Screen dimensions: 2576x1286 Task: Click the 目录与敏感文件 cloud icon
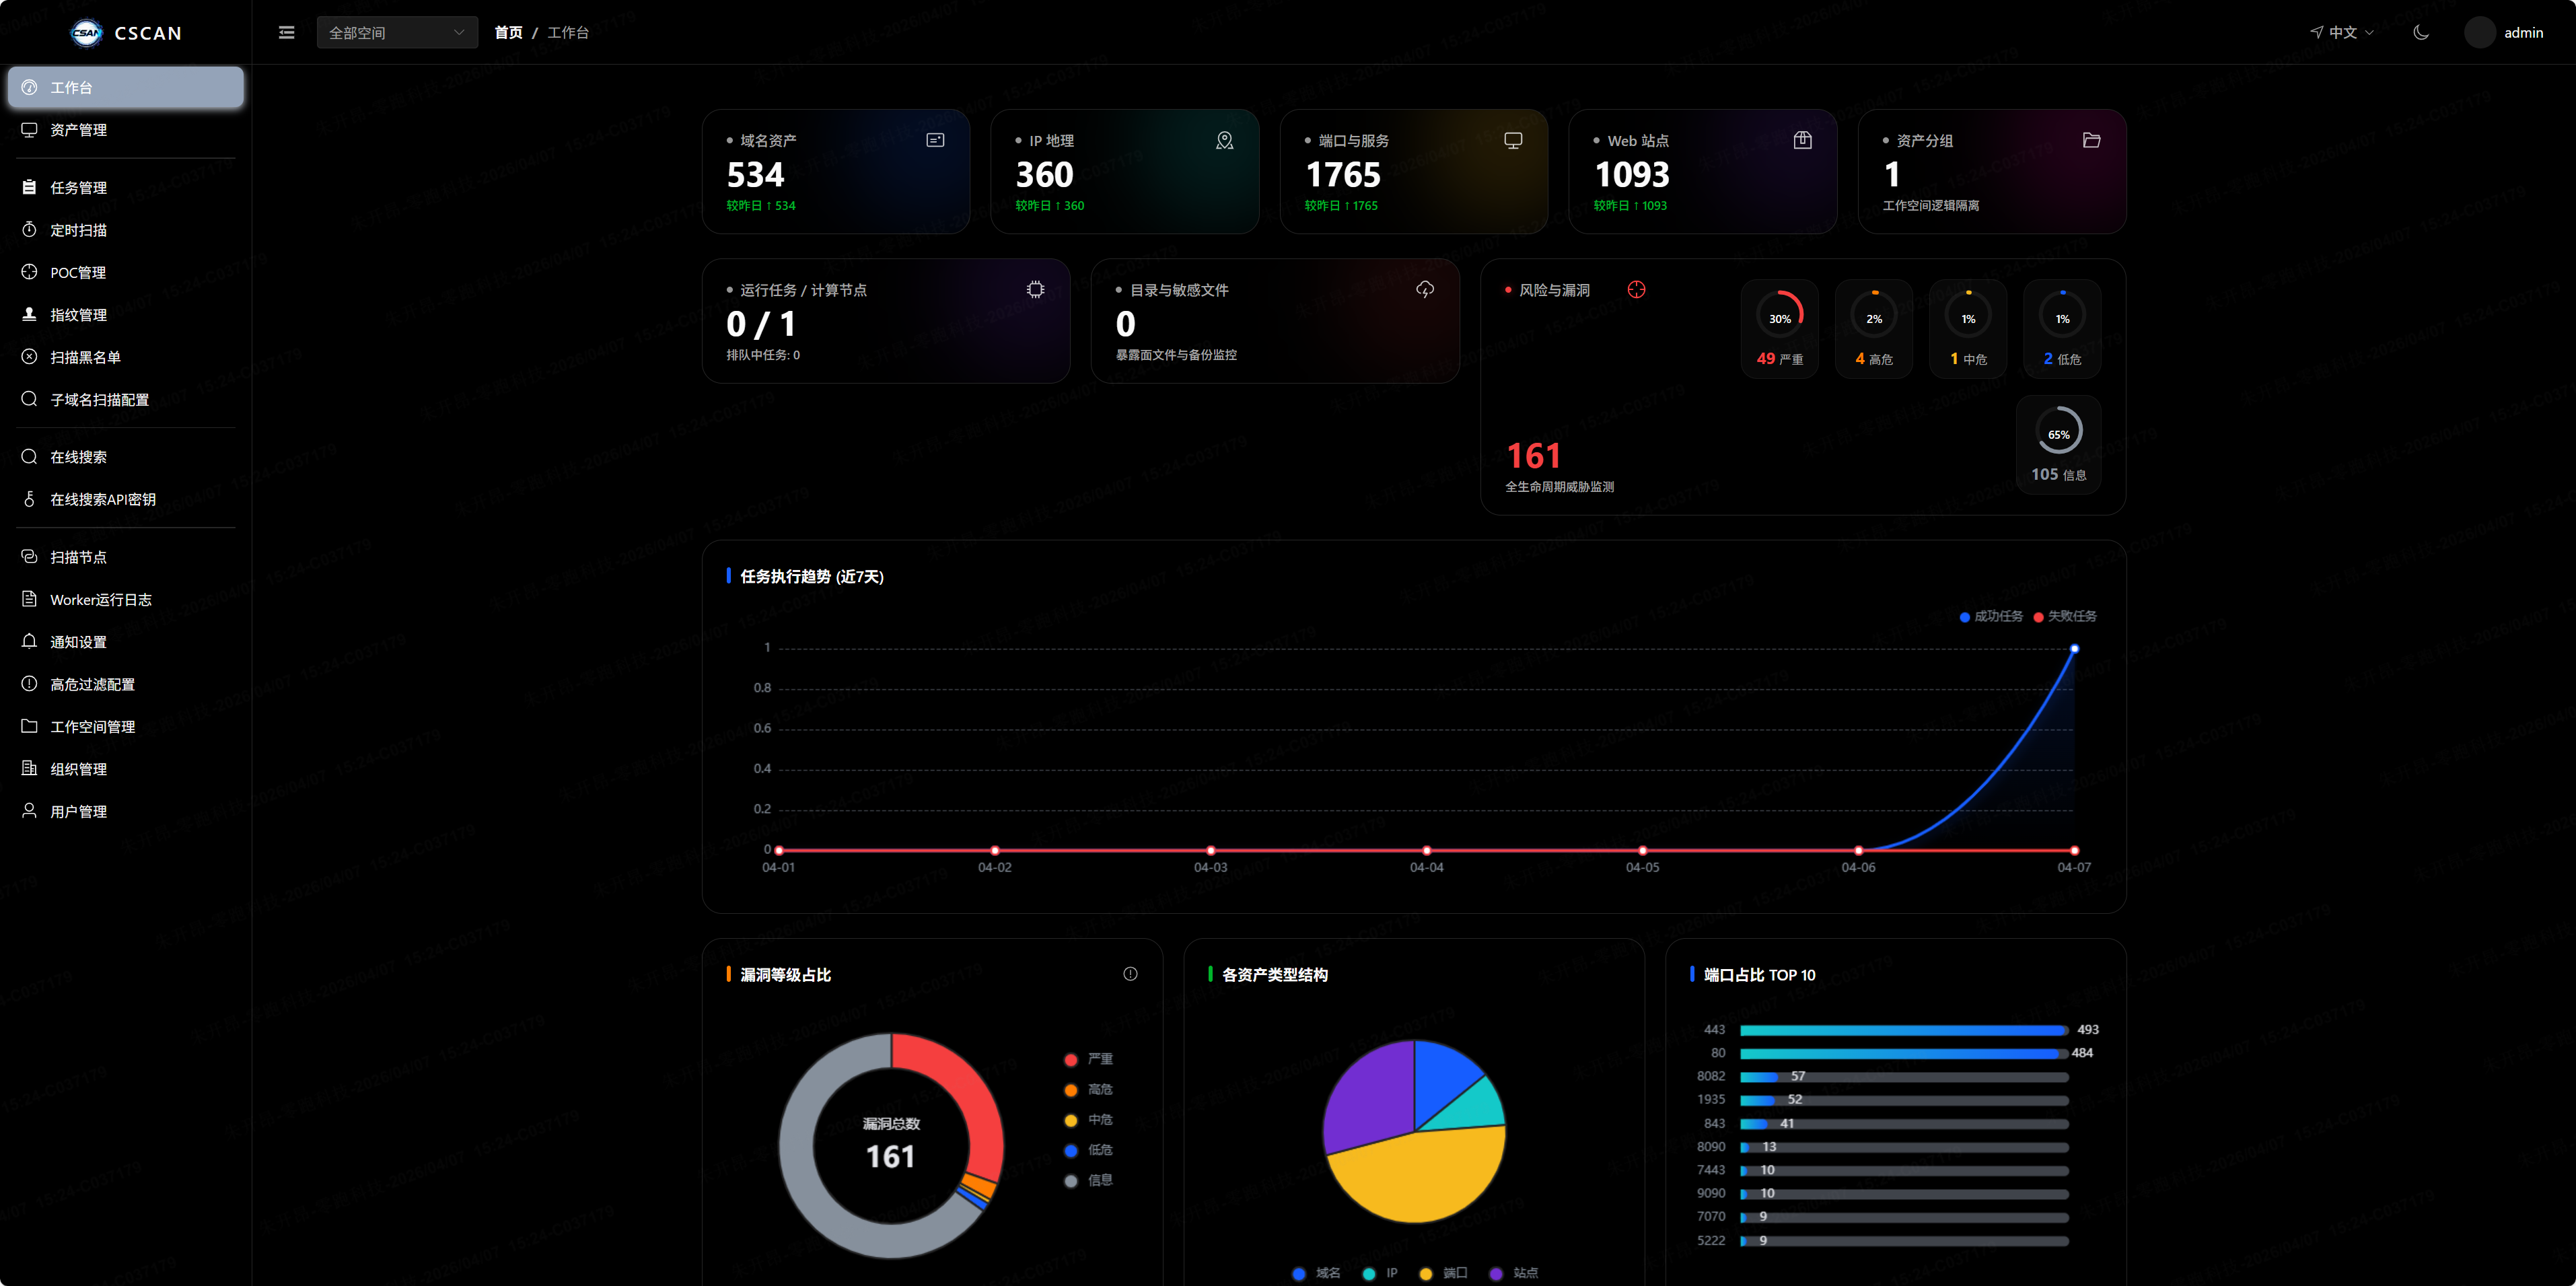[x=1425, y=290]
